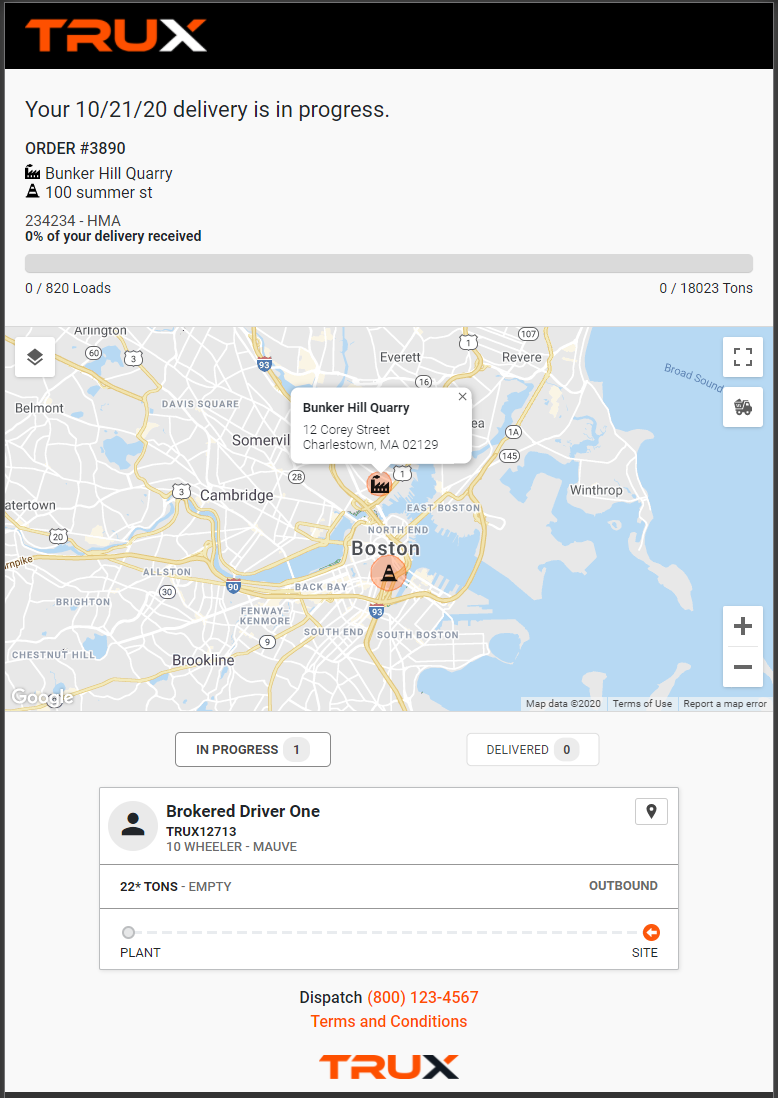Click the delivery progress bar
The height and width of the screenshot is (1098, 778).
click(x=389, y=263)
